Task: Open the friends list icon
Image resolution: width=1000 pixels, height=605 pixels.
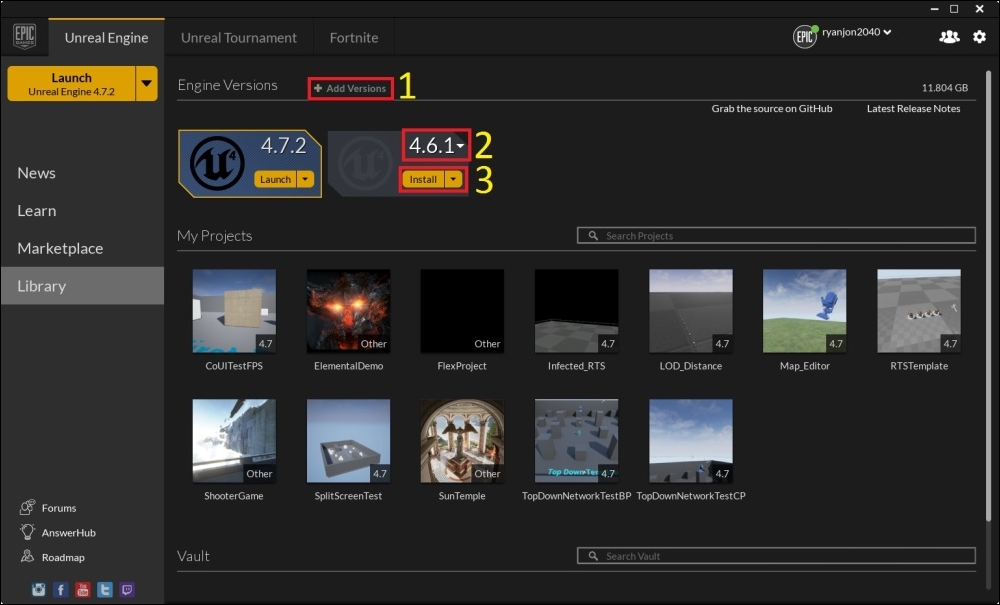Action: tap(949, 37)
